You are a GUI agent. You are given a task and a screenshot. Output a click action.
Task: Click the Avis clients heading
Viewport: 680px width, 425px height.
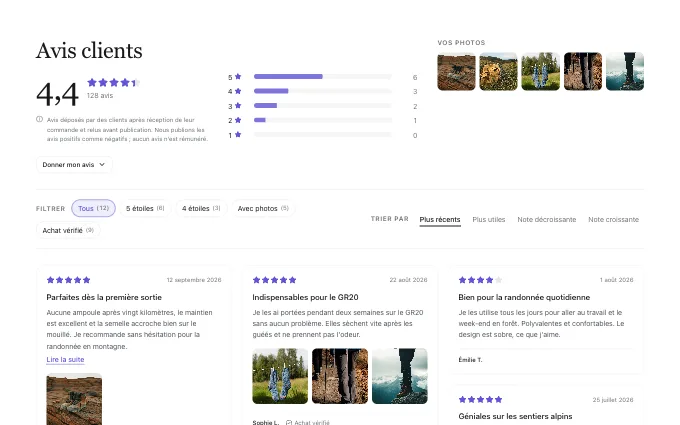tap(89, 50)
